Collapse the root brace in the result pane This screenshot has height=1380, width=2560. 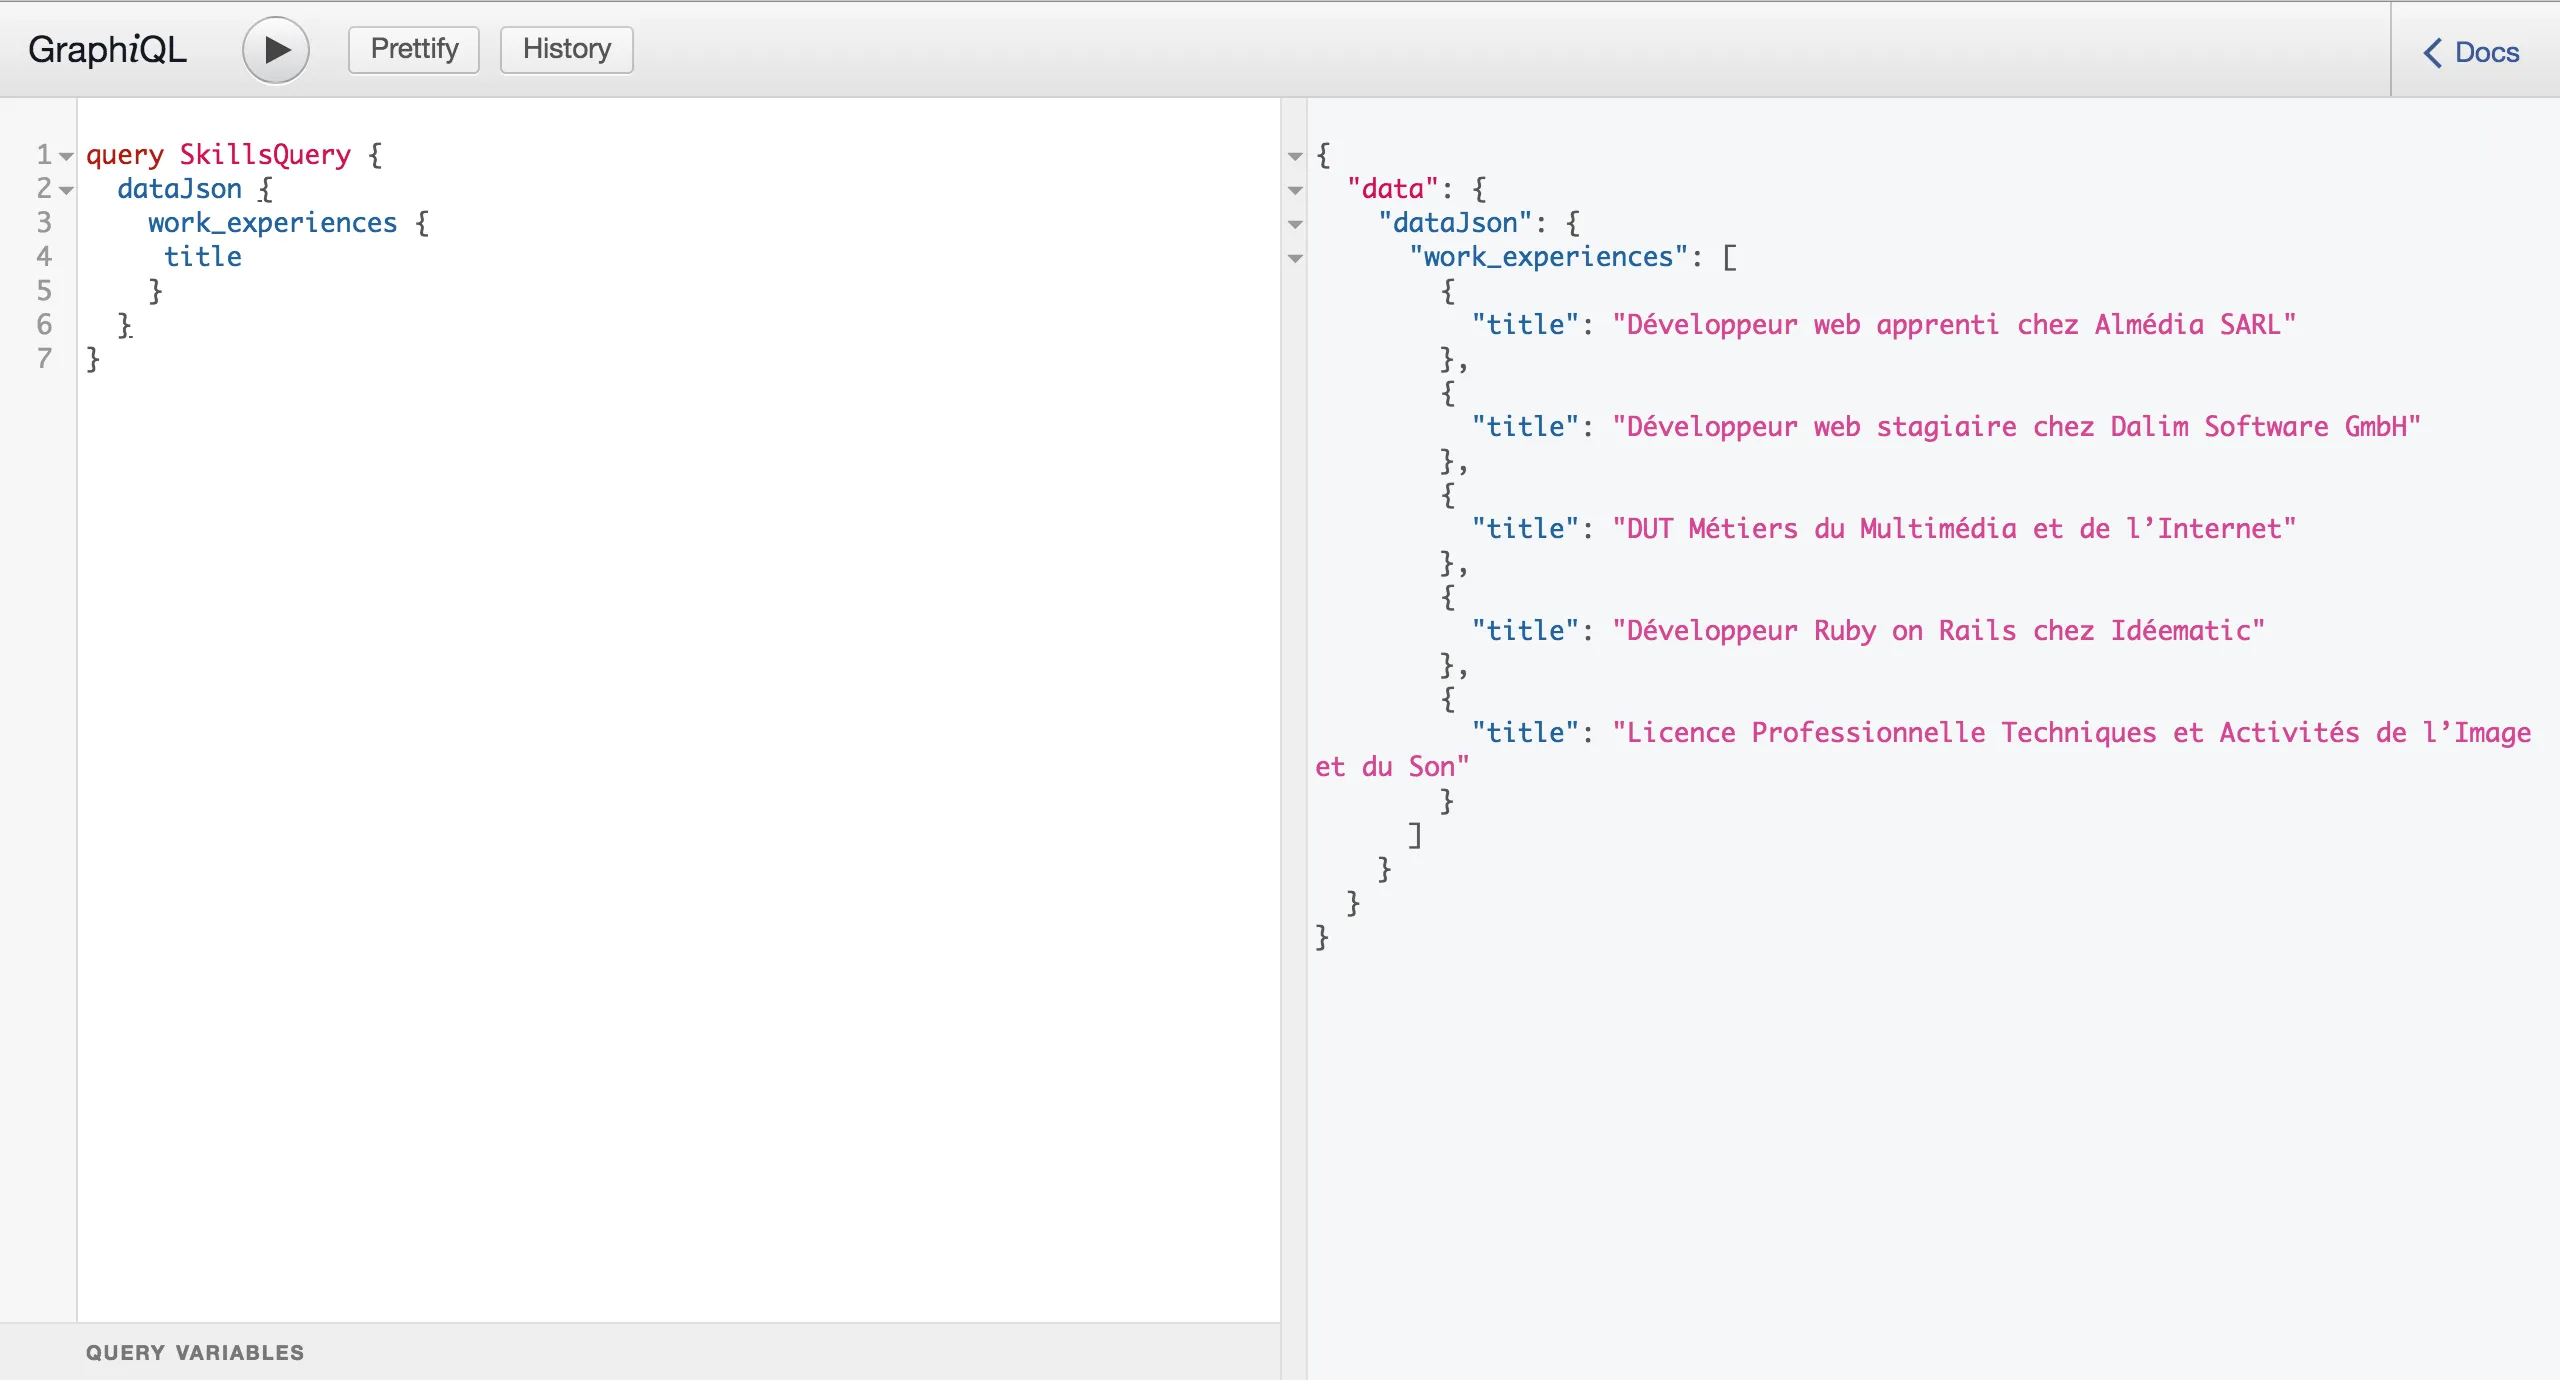pyautogui.click(x=1295, y=156)
